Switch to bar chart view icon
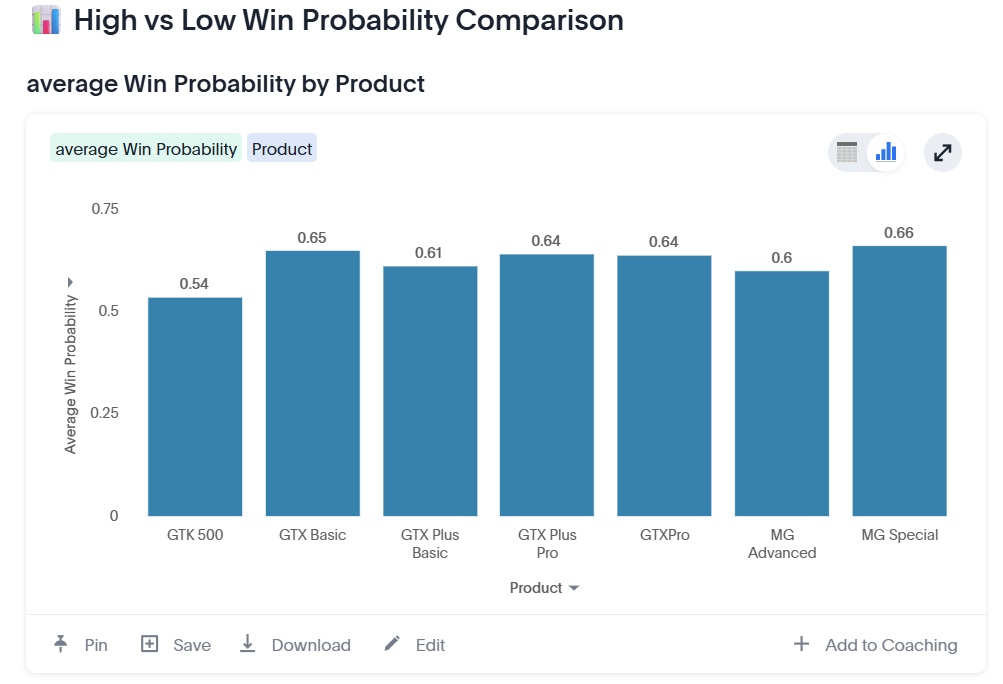 point(886,153)
